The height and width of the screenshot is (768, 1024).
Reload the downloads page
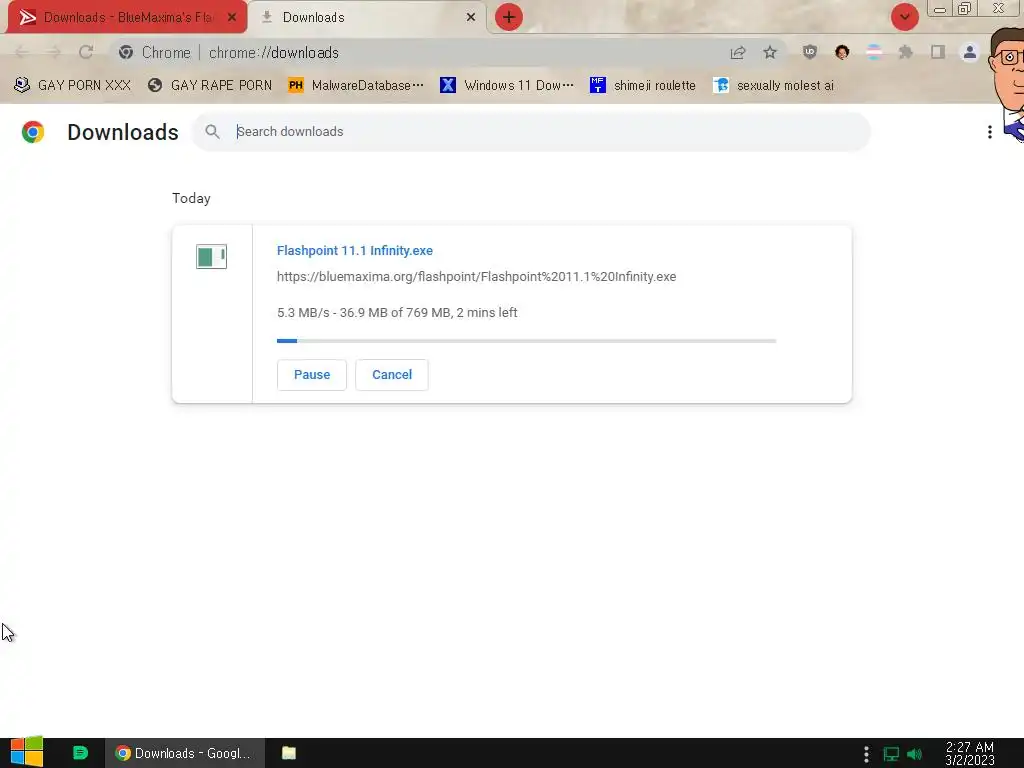[86, 52]
